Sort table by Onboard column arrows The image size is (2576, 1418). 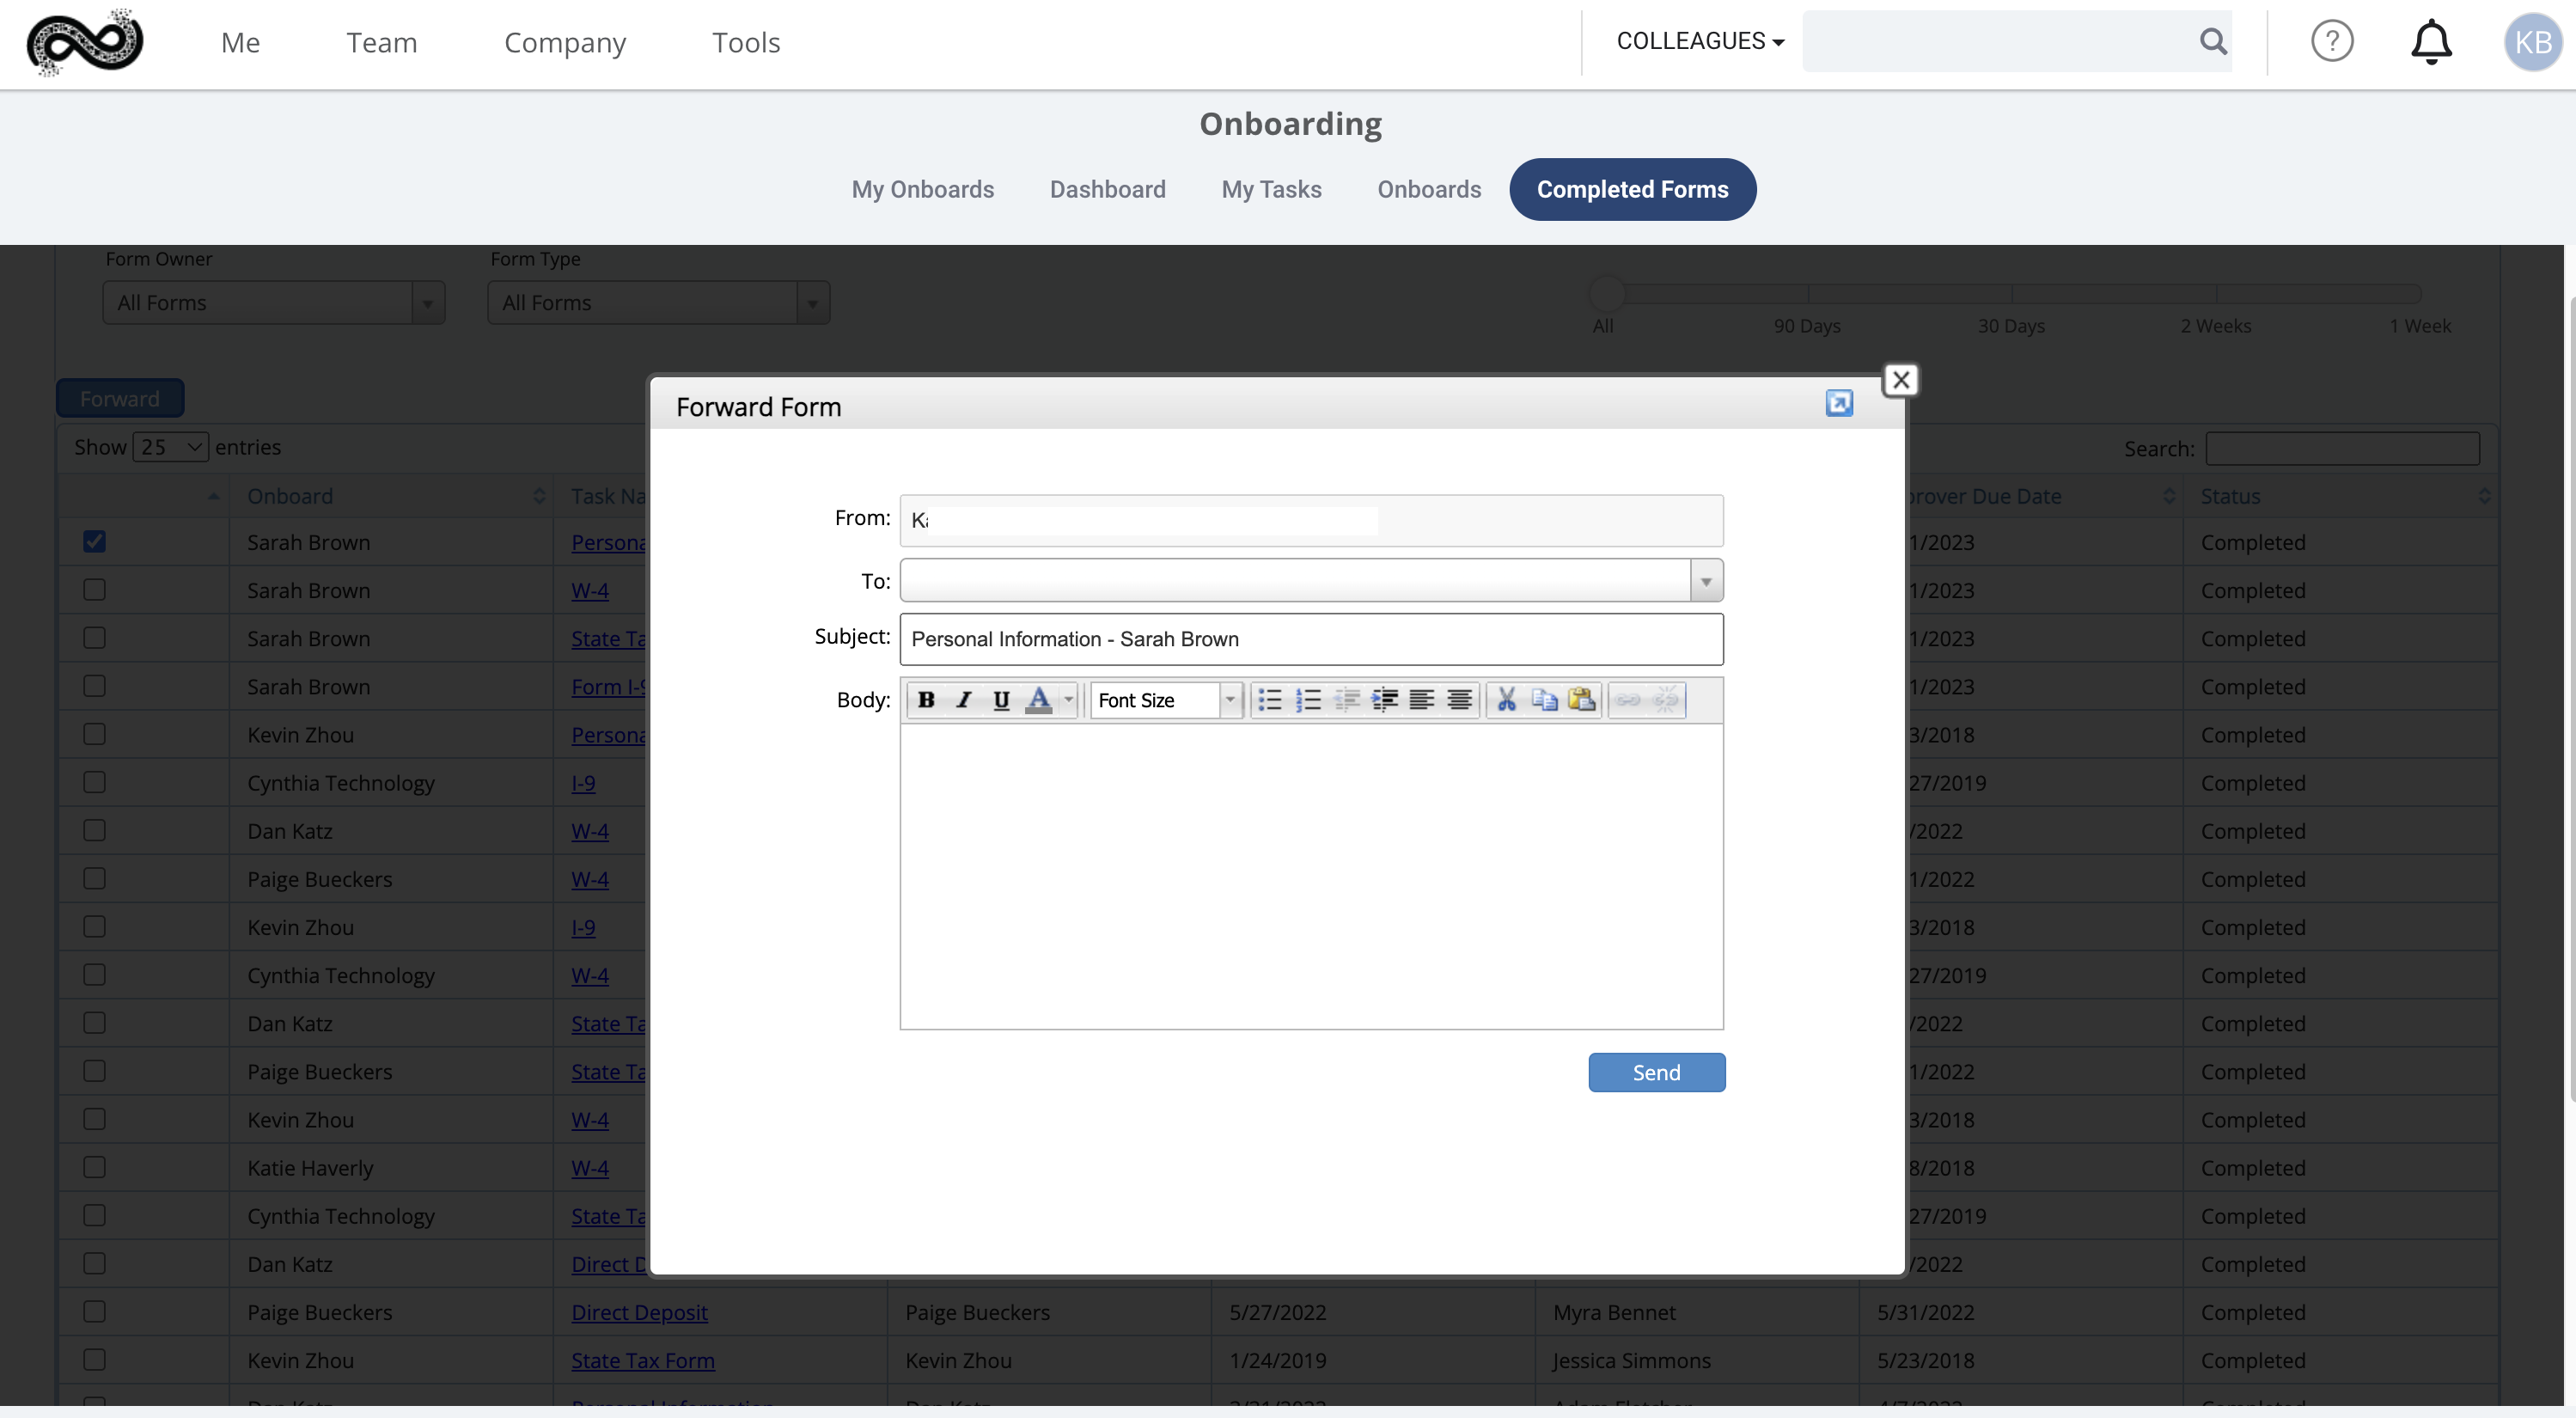(x=539, y=496)
